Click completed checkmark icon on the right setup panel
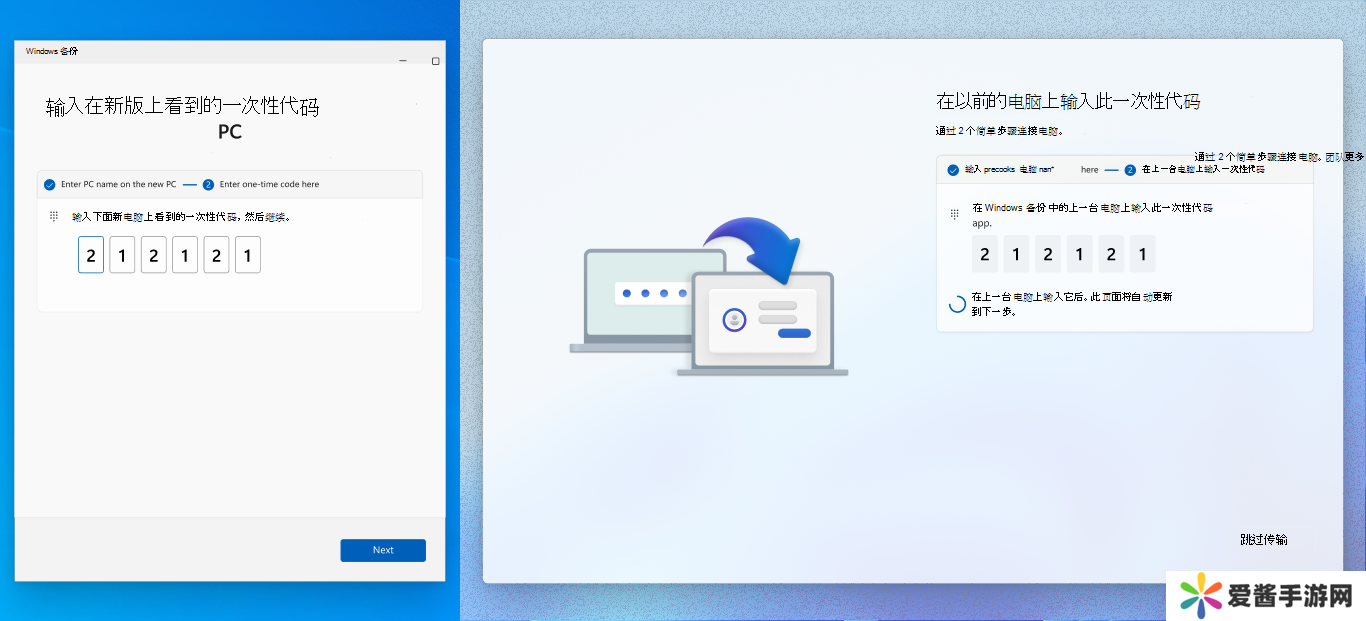This screenshot has width=1366, height=621. [953, 170]
